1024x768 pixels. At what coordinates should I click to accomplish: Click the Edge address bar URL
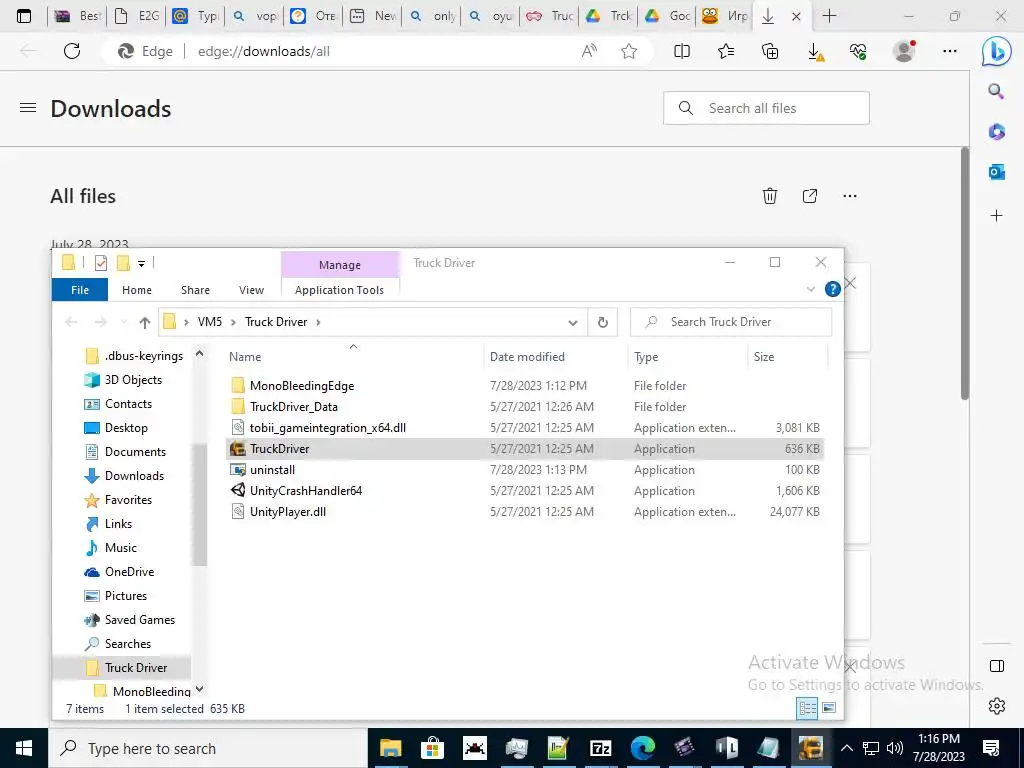264,51
